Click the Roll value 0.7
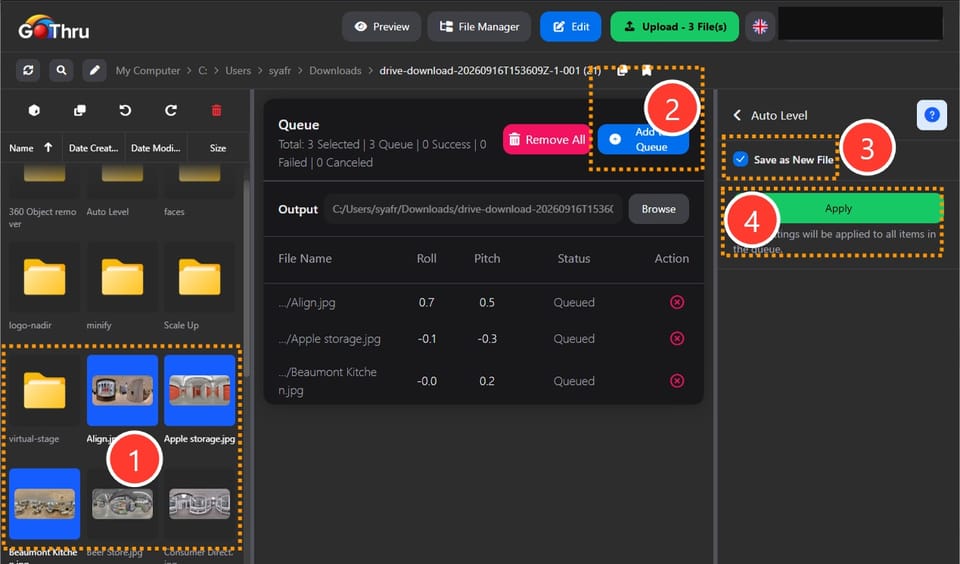This screenshot has height=564, width=960. pyautogui.click(x=426, y=303)
